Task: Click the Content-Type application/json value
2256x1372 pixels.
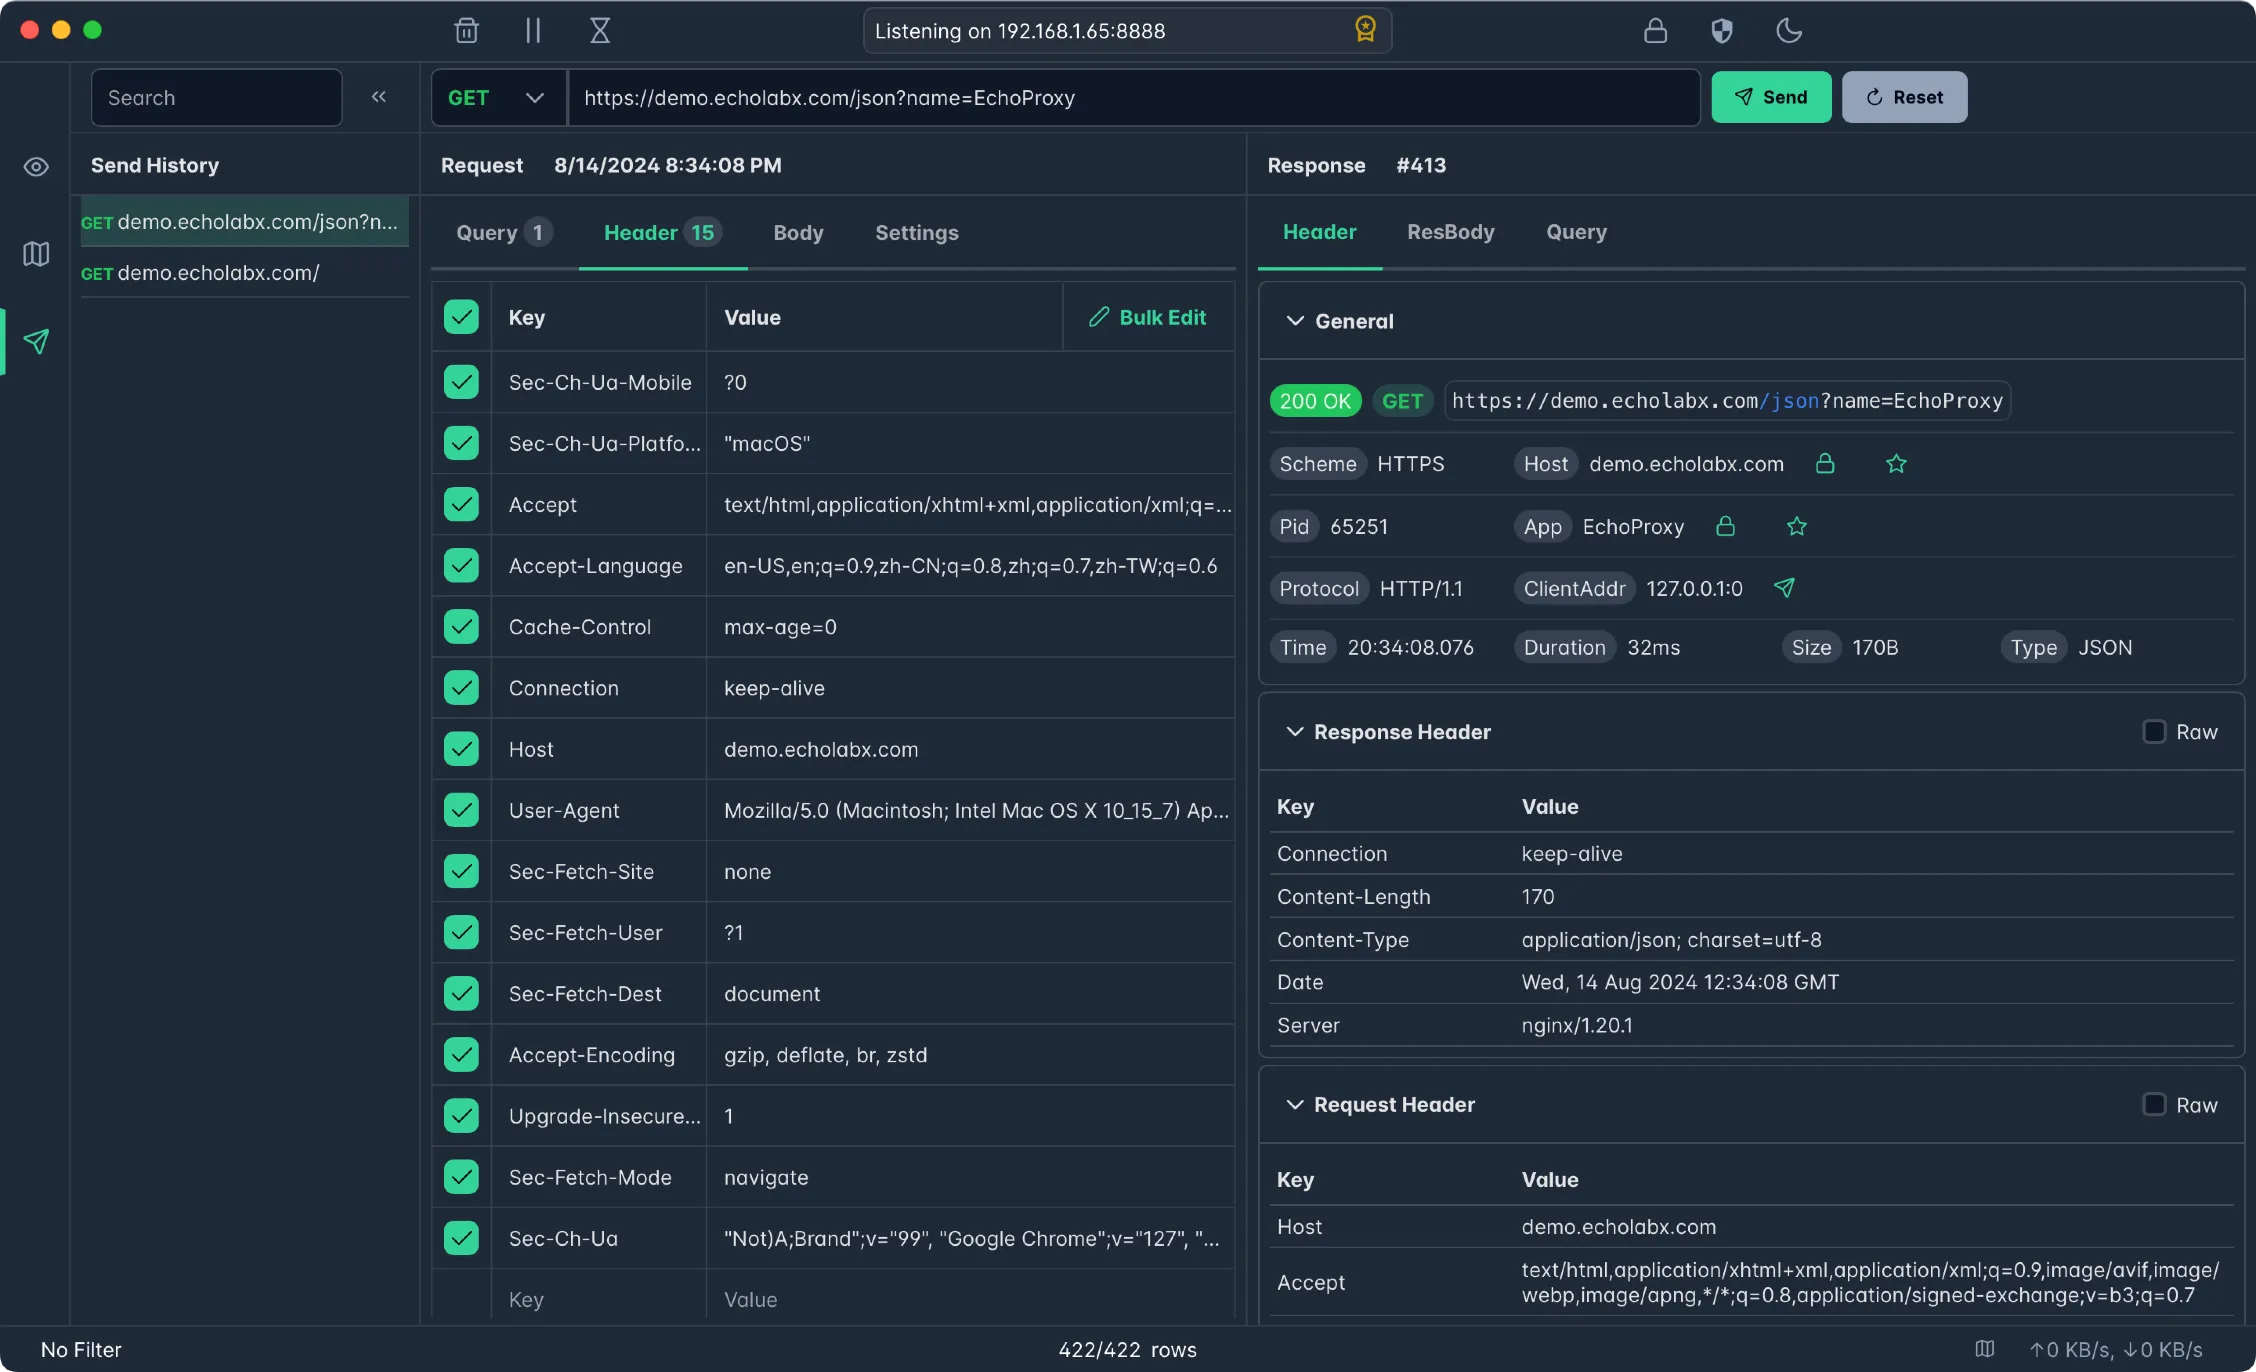Action: [x=1671, y=939]
